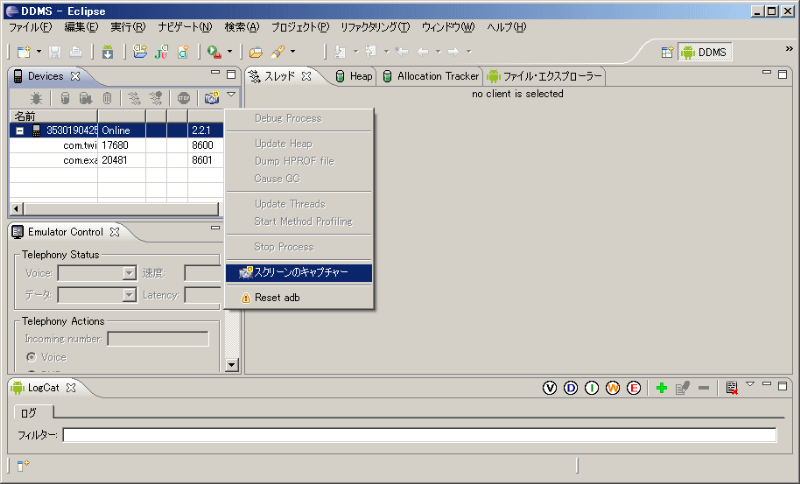Click the Start Method Profiling icon
The height and width of the screenshot is (484, 800).
pyautogui.click(x=155, y=98)
